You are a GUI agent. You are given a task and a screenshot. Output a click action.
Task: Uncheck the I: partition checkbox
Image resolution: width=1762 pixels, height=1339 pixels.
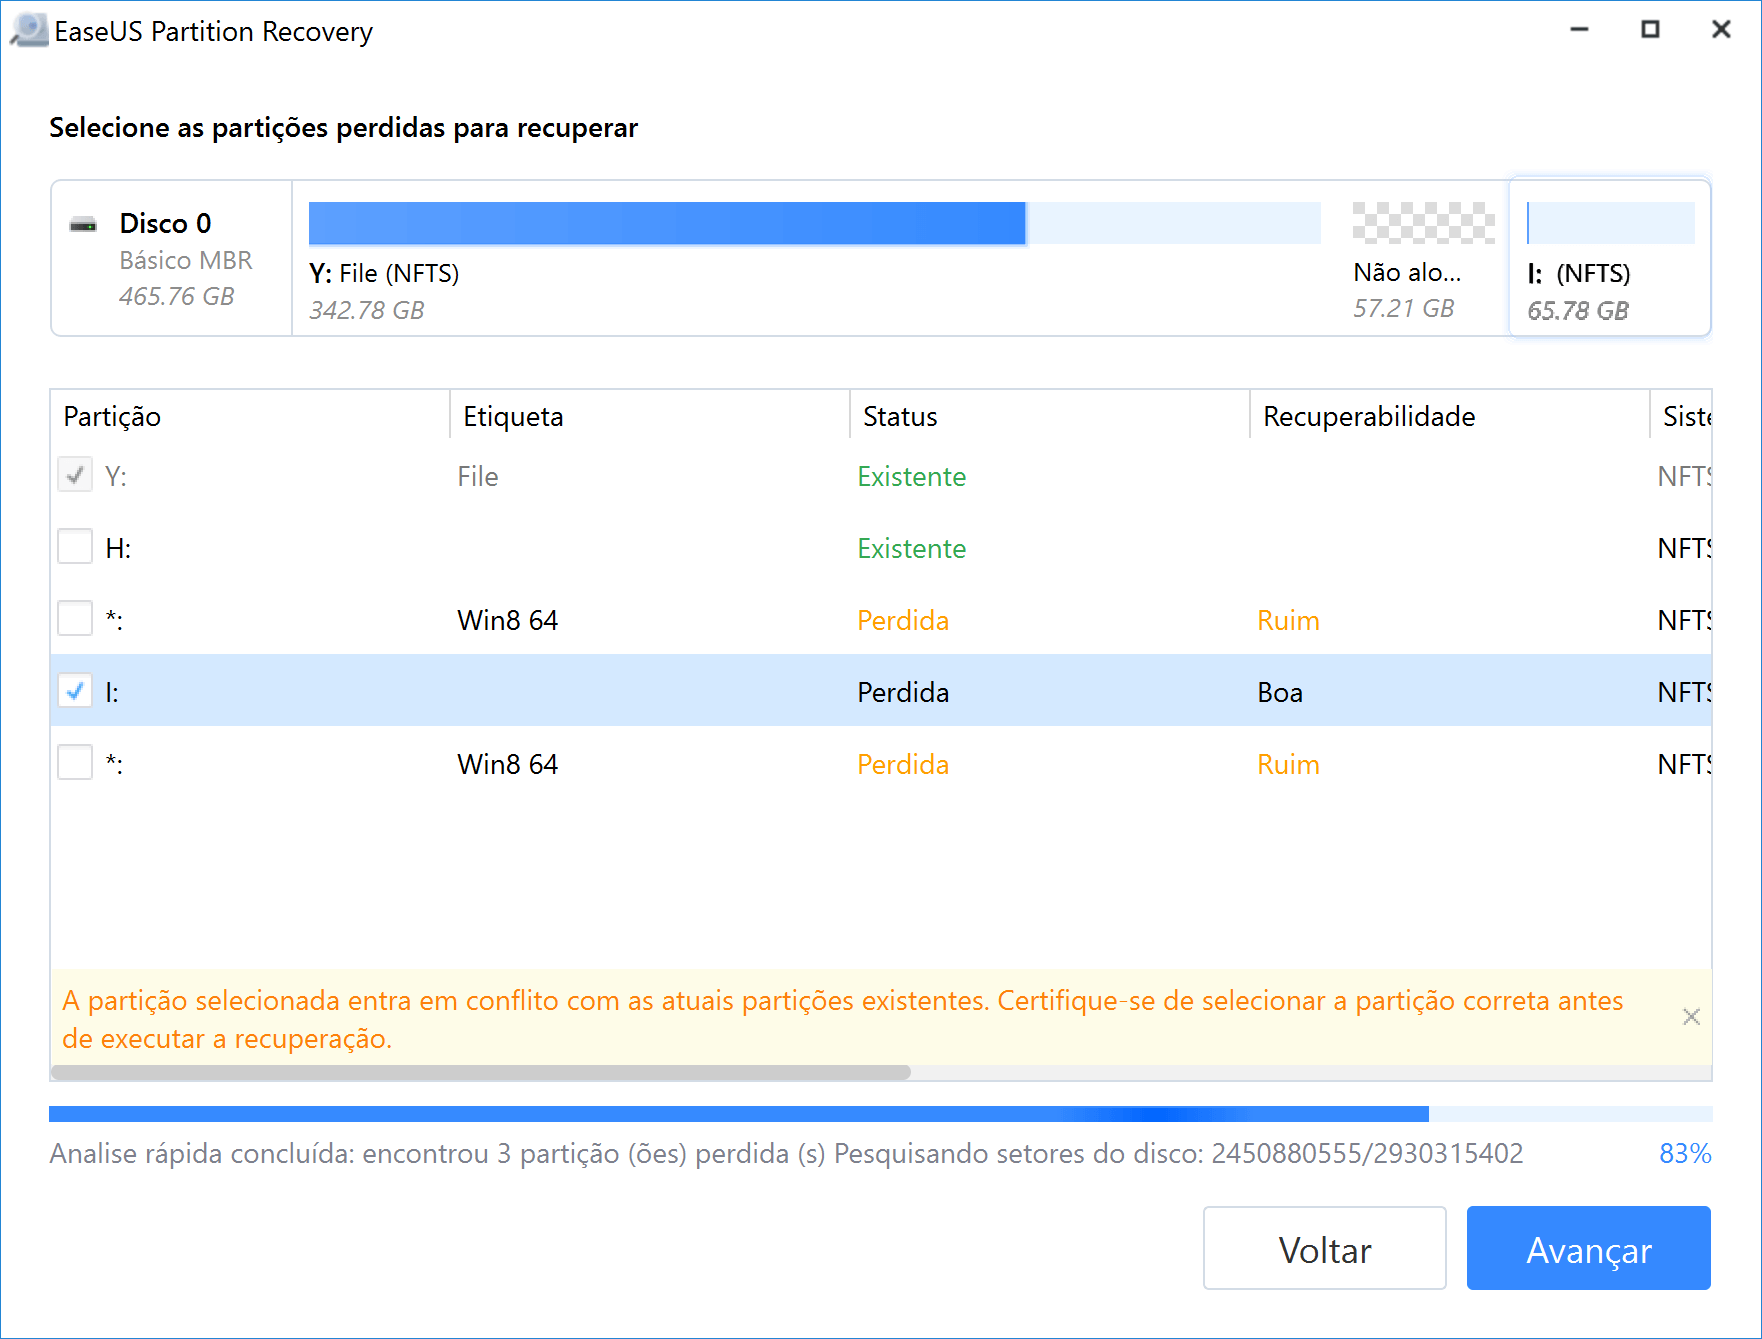tap(75, 691)
